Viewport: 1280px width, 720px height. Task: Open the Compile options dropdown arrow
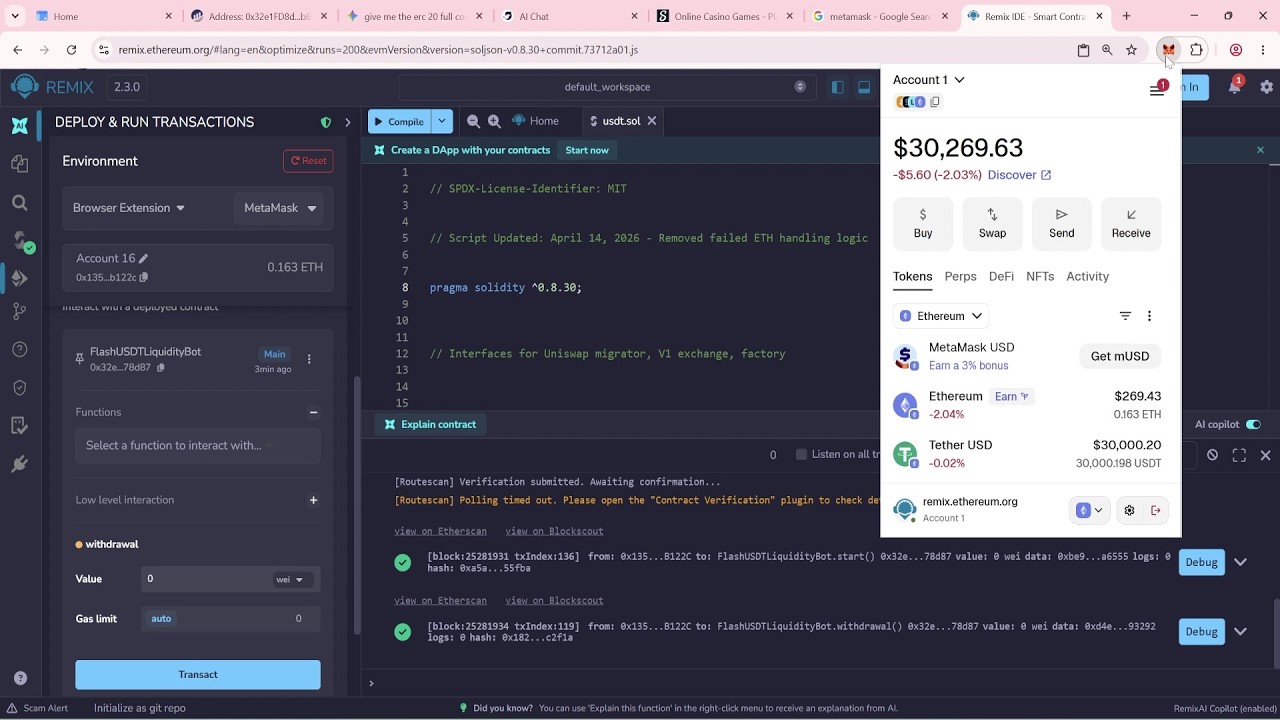tap(441, 121)
